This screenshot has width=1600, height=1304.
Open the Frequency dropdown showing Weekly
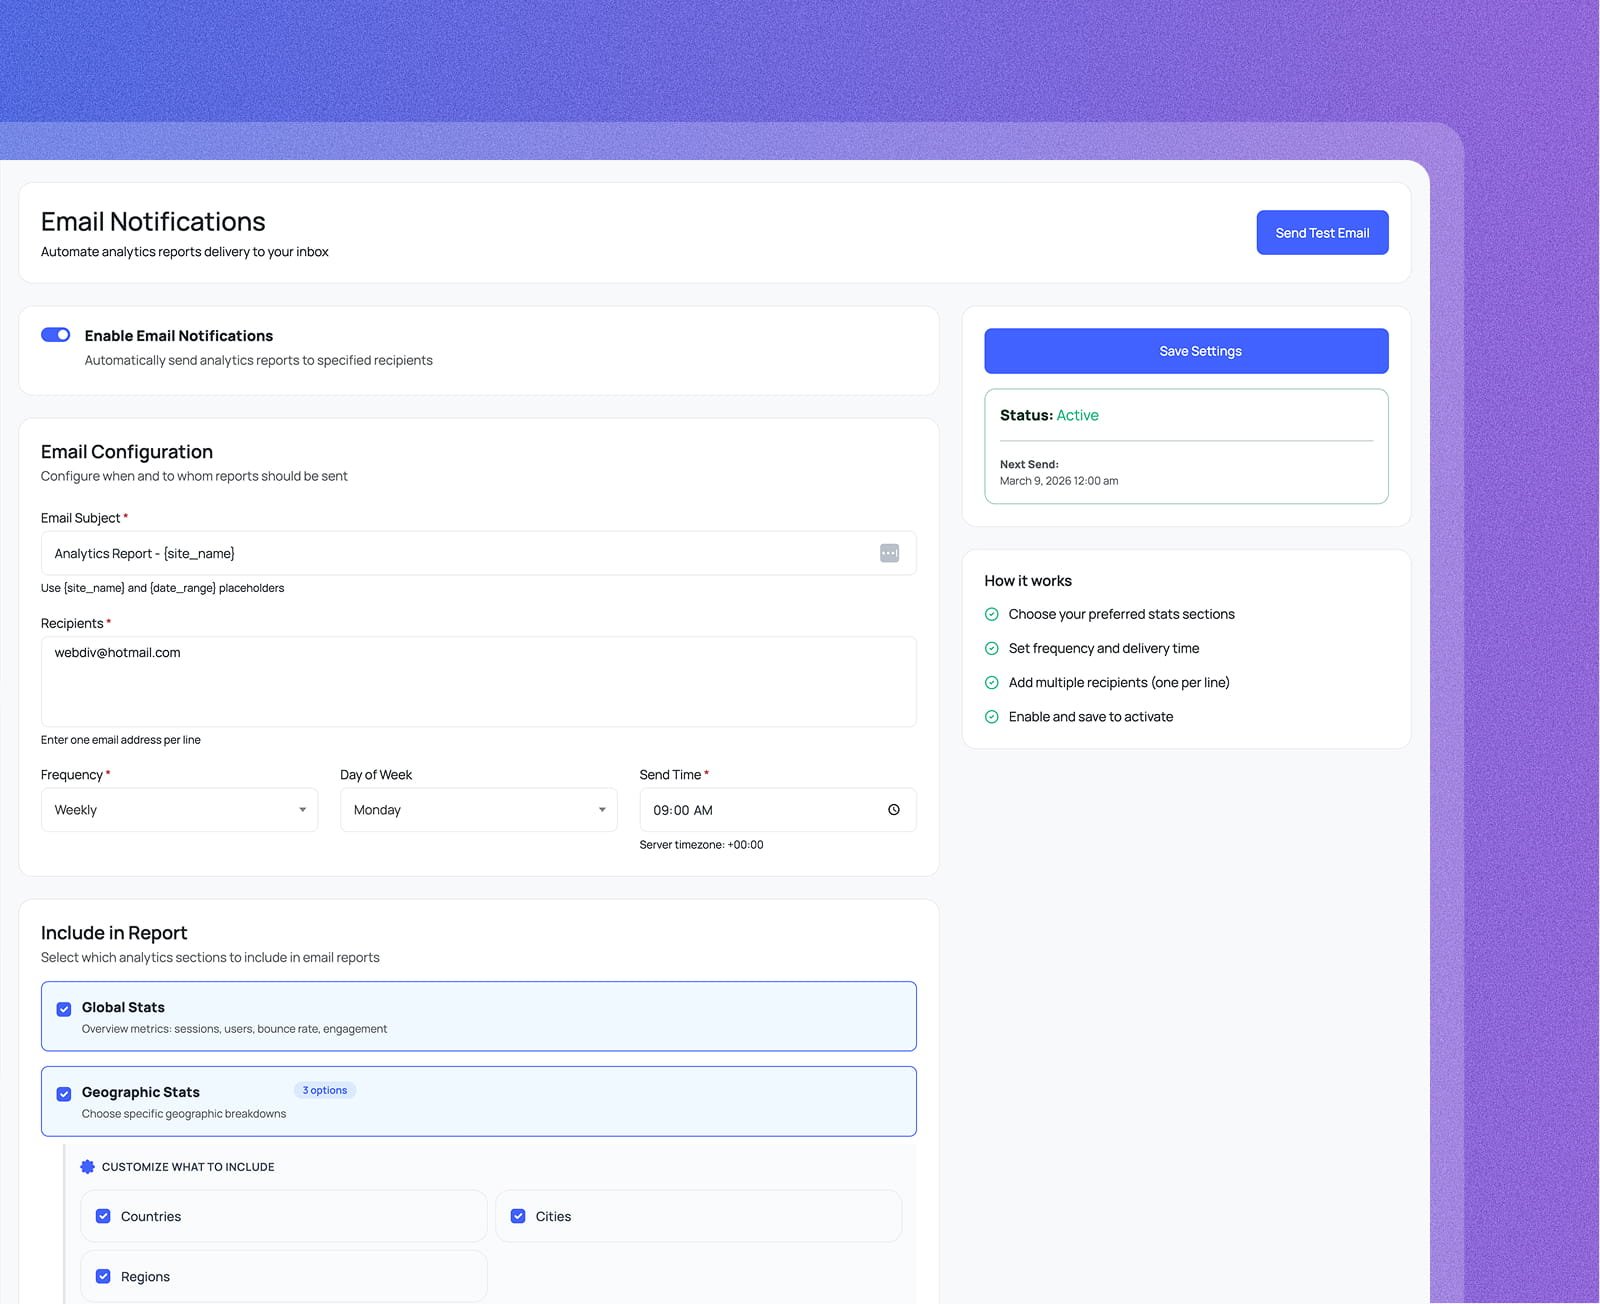click(x=179, y=810)
